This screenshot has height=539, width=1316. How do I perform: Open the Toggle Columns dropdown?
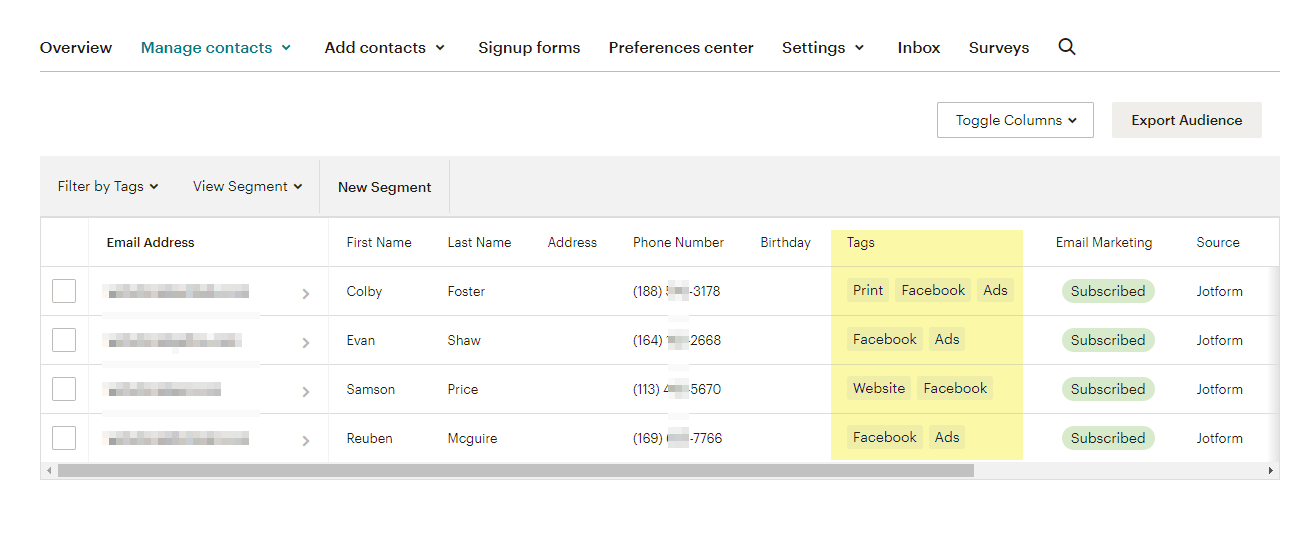click(1015, 120)
